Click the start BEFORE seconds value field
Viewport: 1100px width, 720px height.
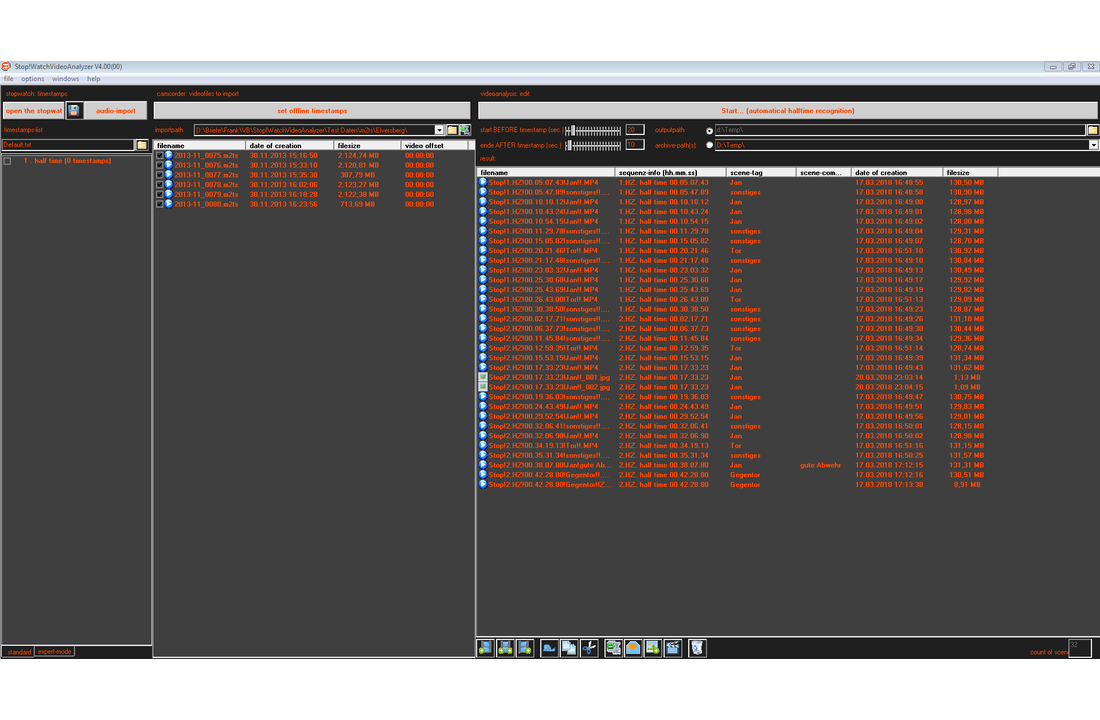tap(634, 130)
